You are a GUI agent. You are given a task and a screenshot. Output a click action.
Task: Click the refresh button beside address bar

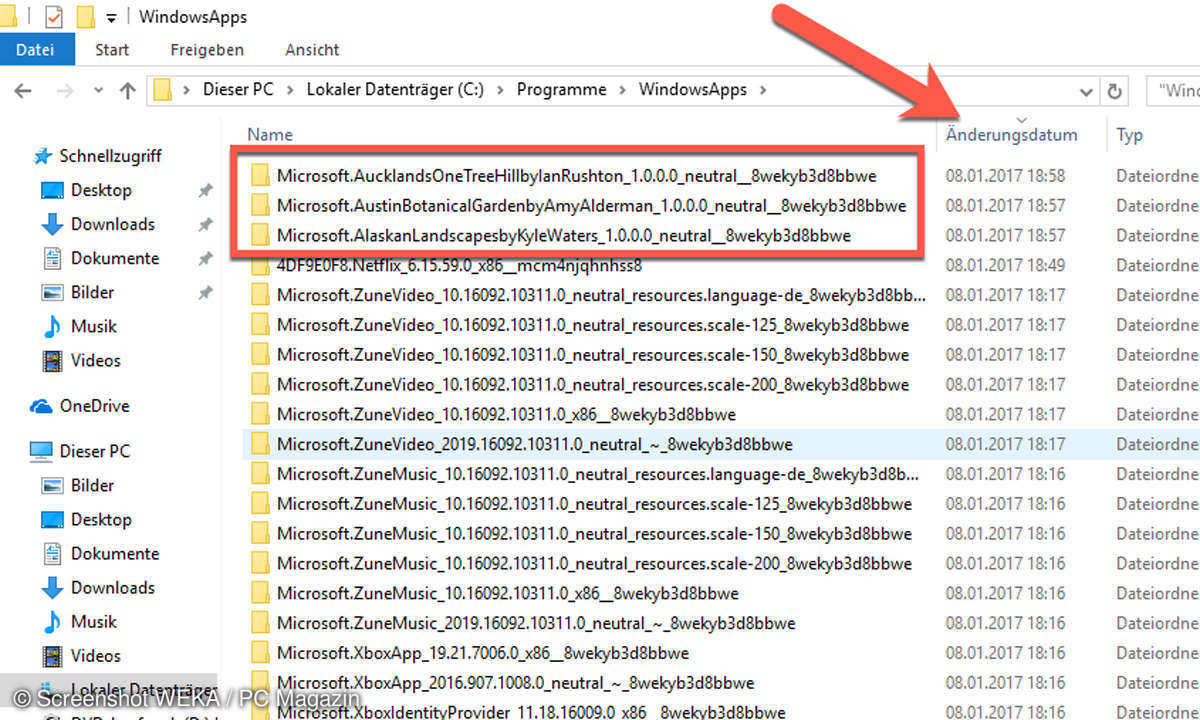coord(1114,90)
